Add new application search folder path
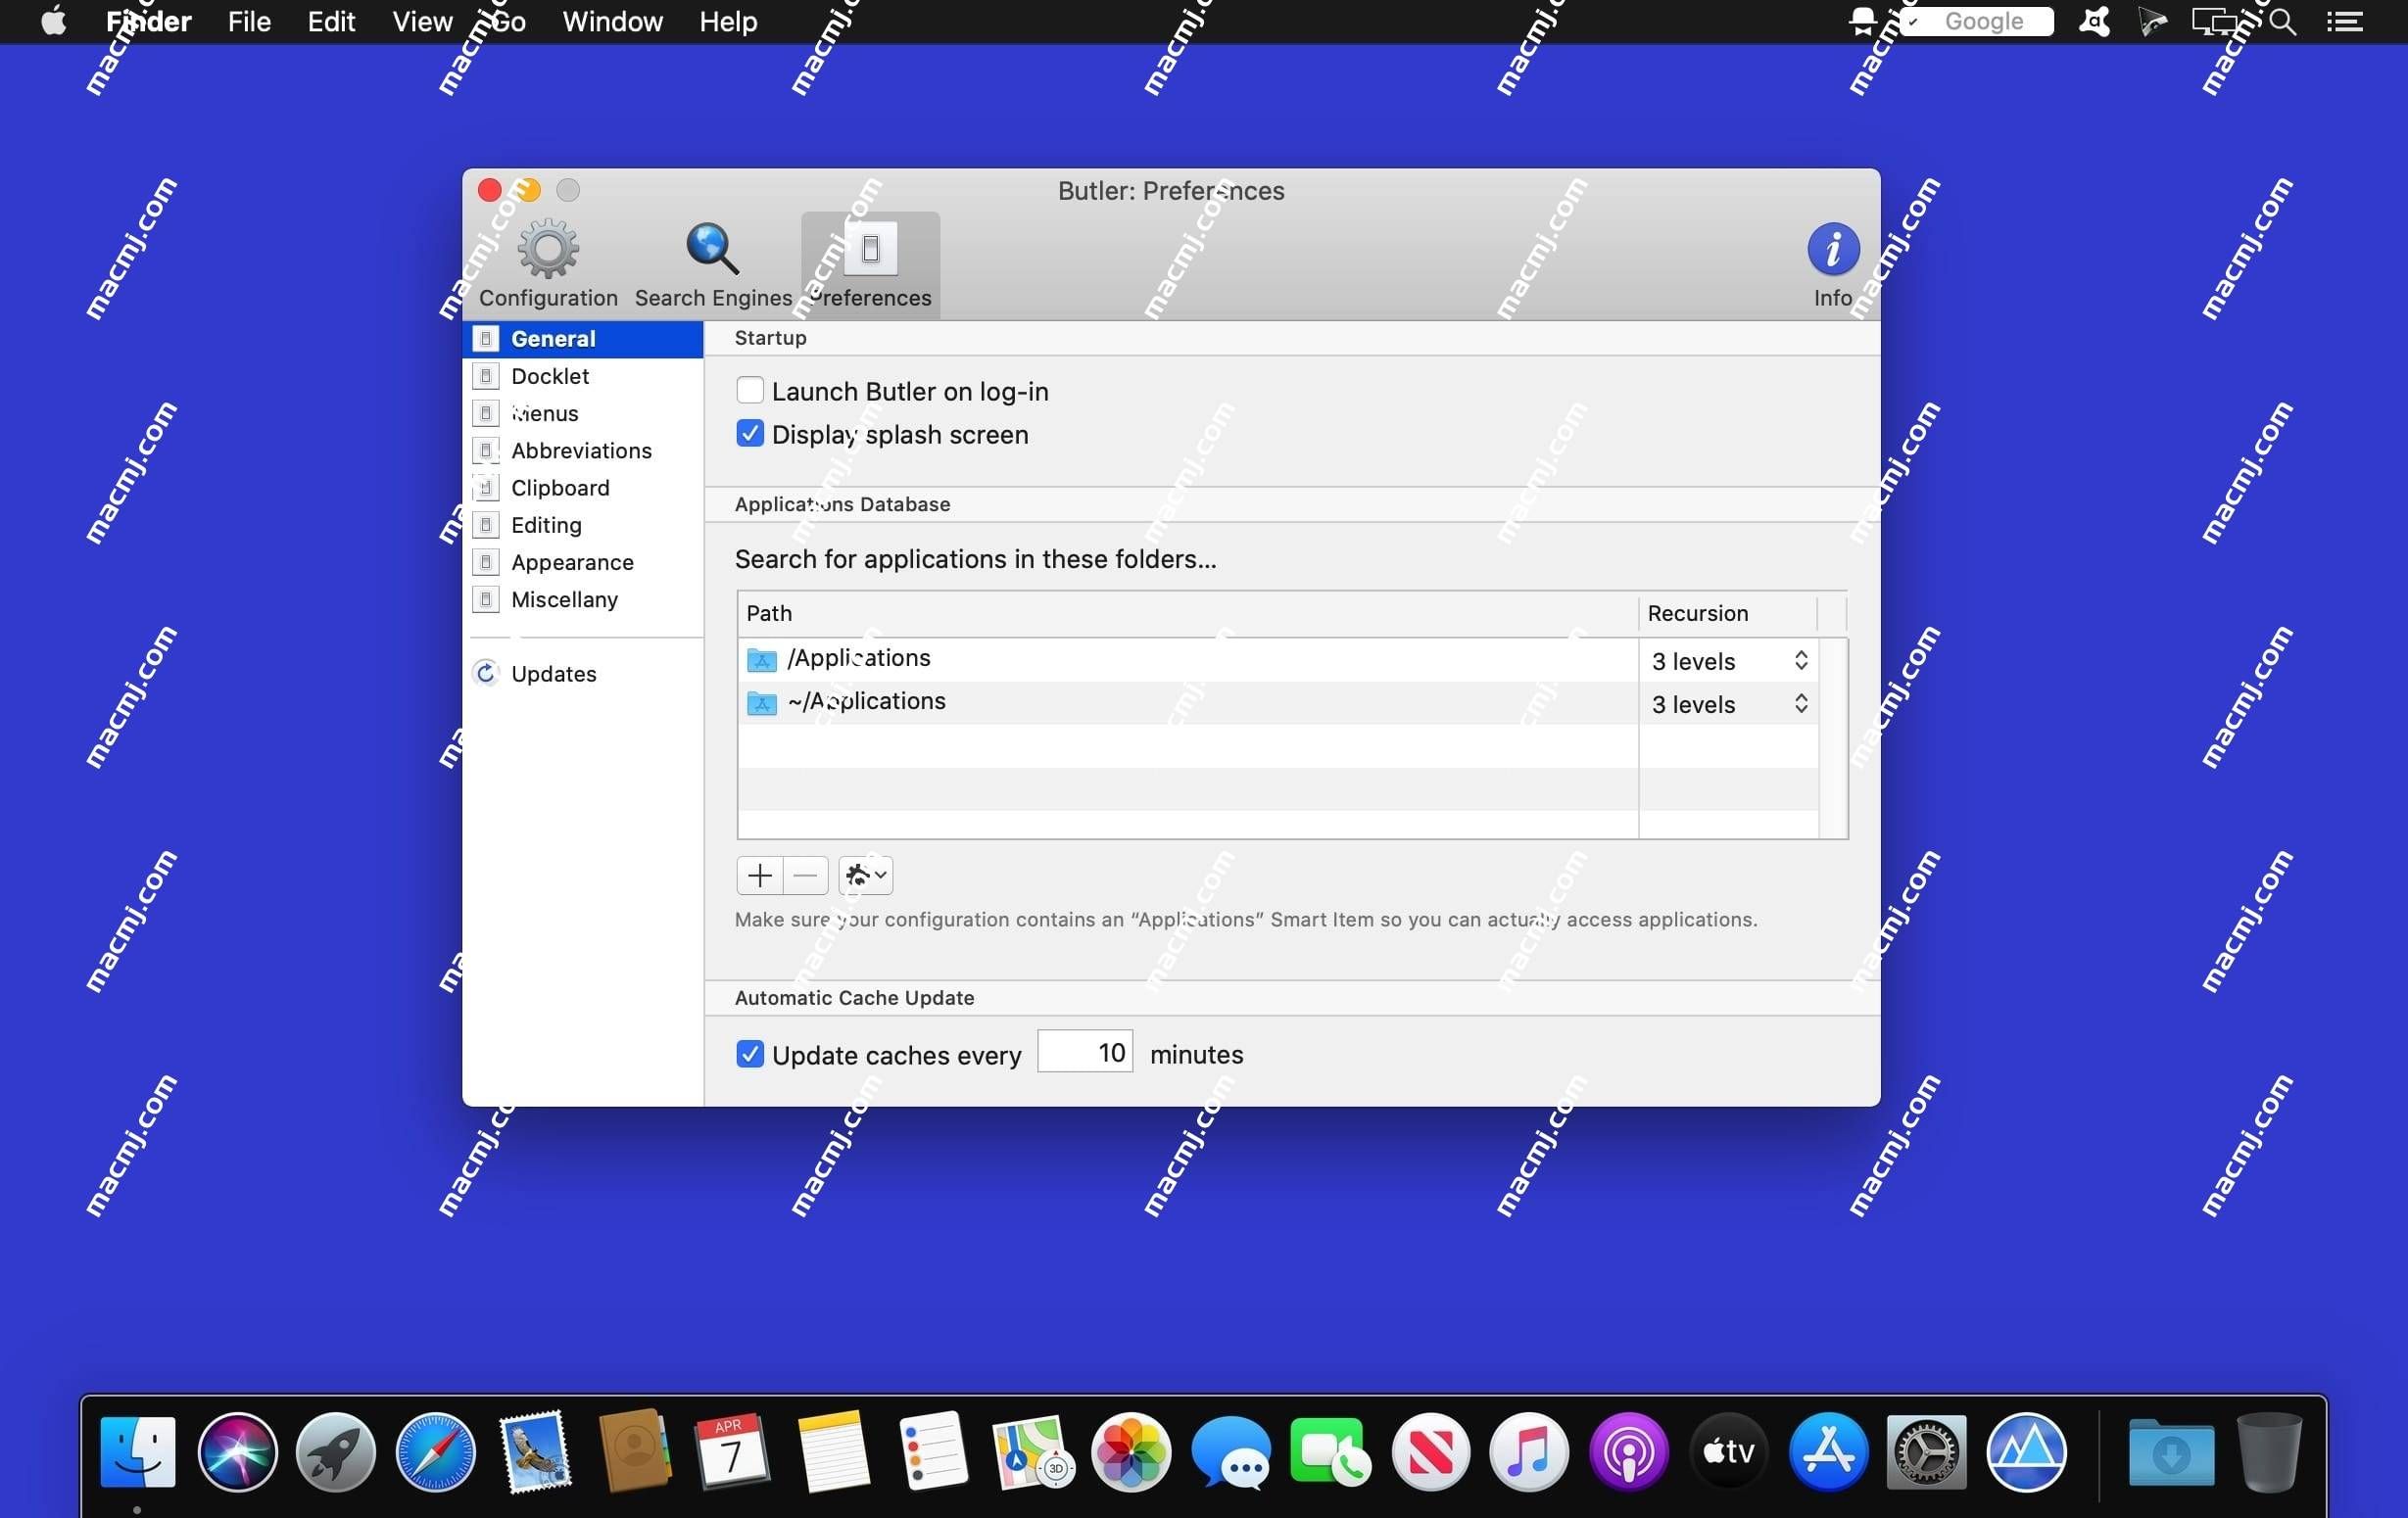The height and width of the screenshot is (1518, 2408). (x=757, y=875)
